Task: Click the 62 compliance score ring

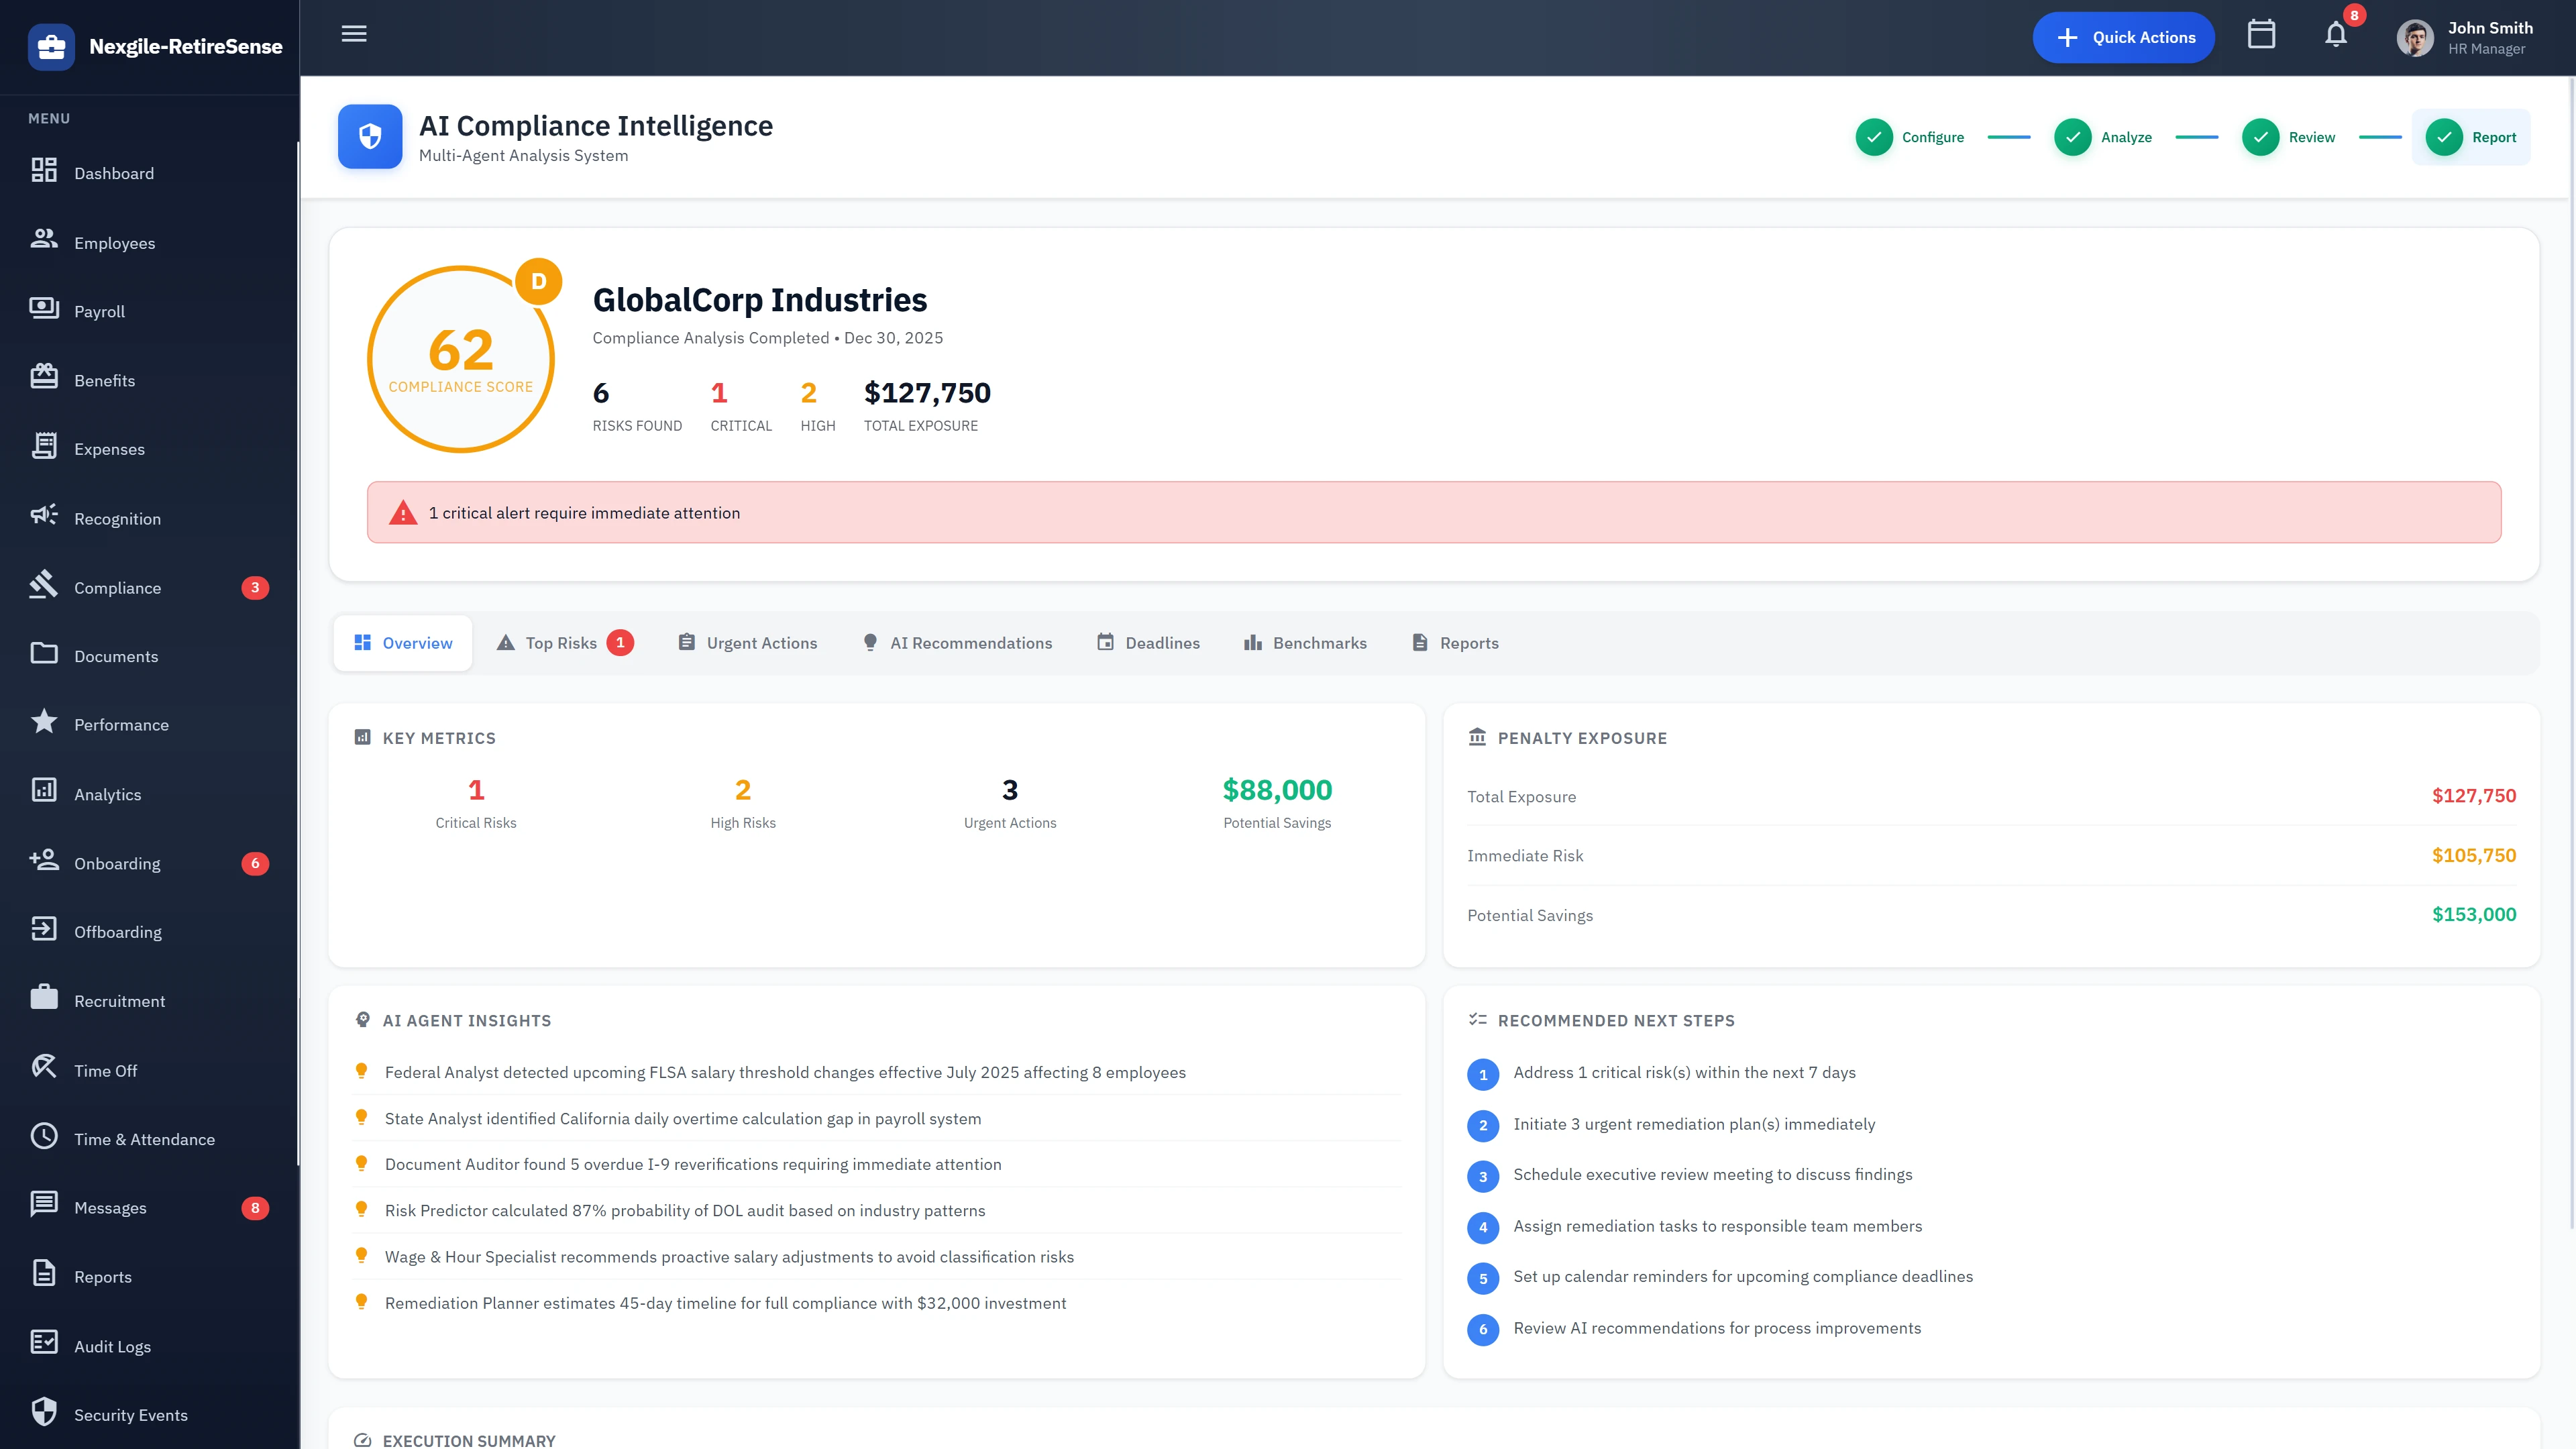Action: [461, 357]
